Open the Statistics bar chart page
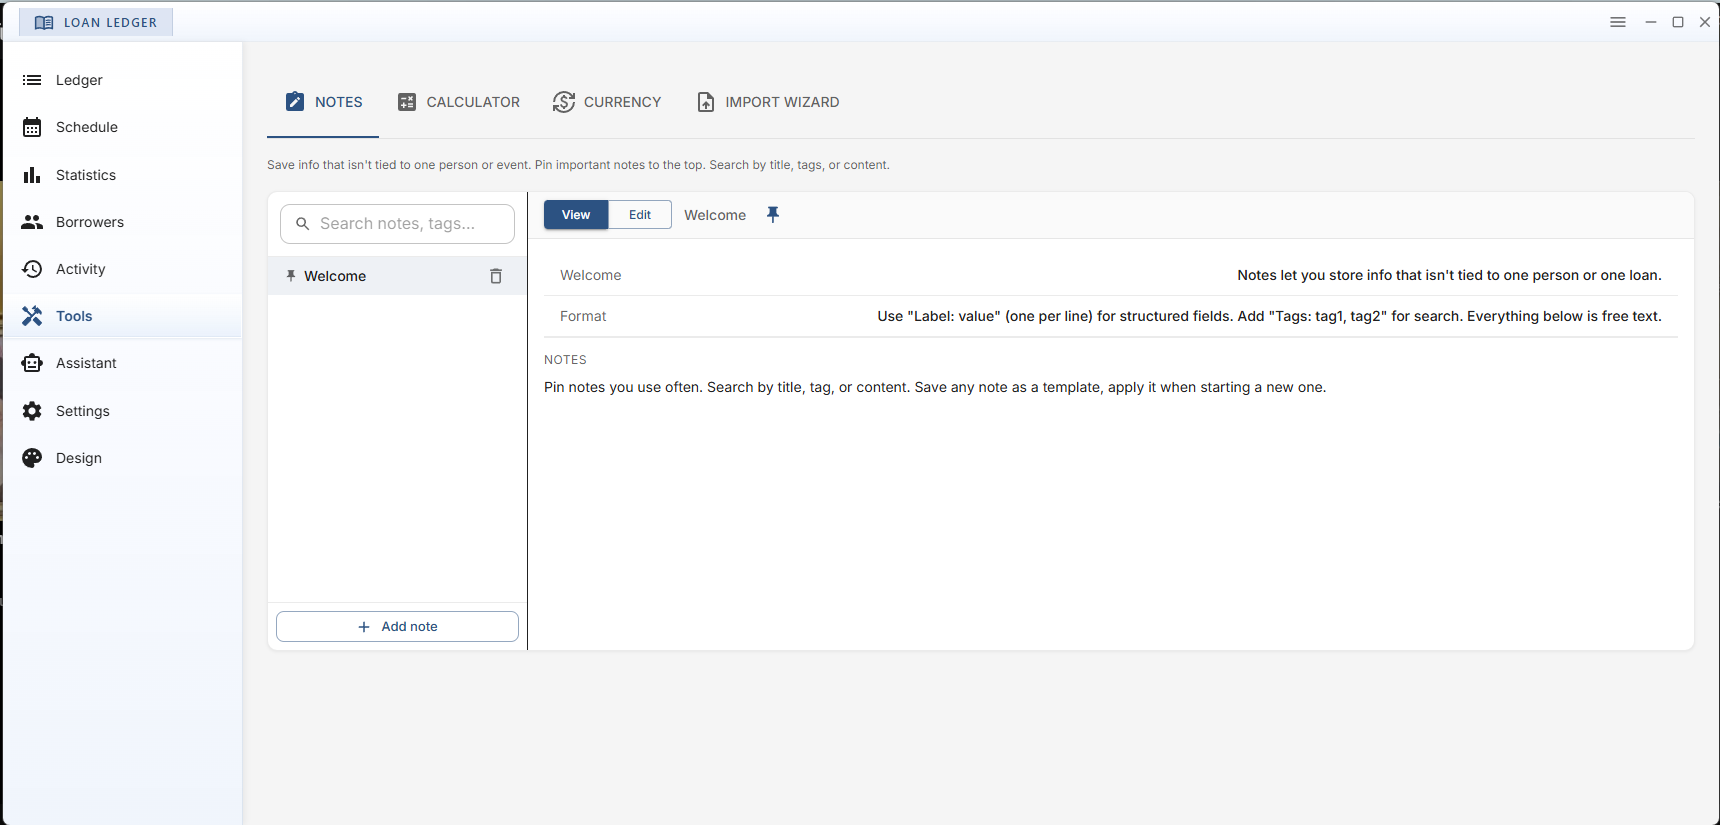This screenshot has height=825, width=1720. click(x=85, y=175)
